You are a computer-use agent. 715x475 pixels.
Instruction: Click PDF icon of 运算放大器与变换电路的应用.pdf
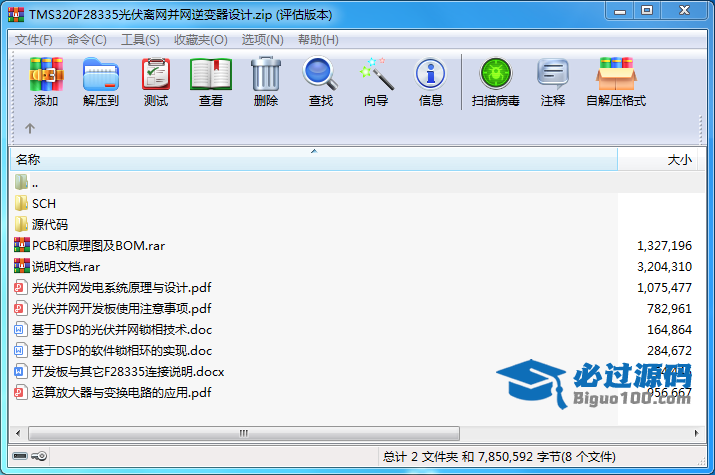(x=20, y=392)
